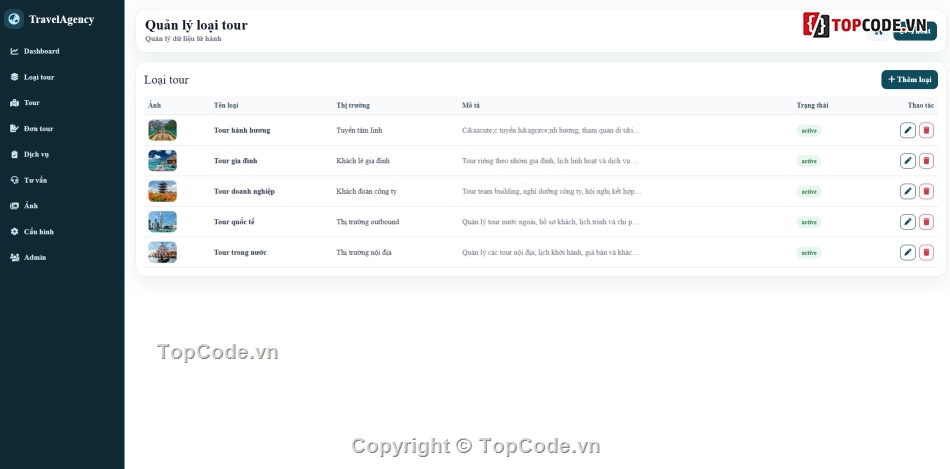Edit the Tour trong nước entry
This screenshot has width=950, height=469.
tap(908, 253)
